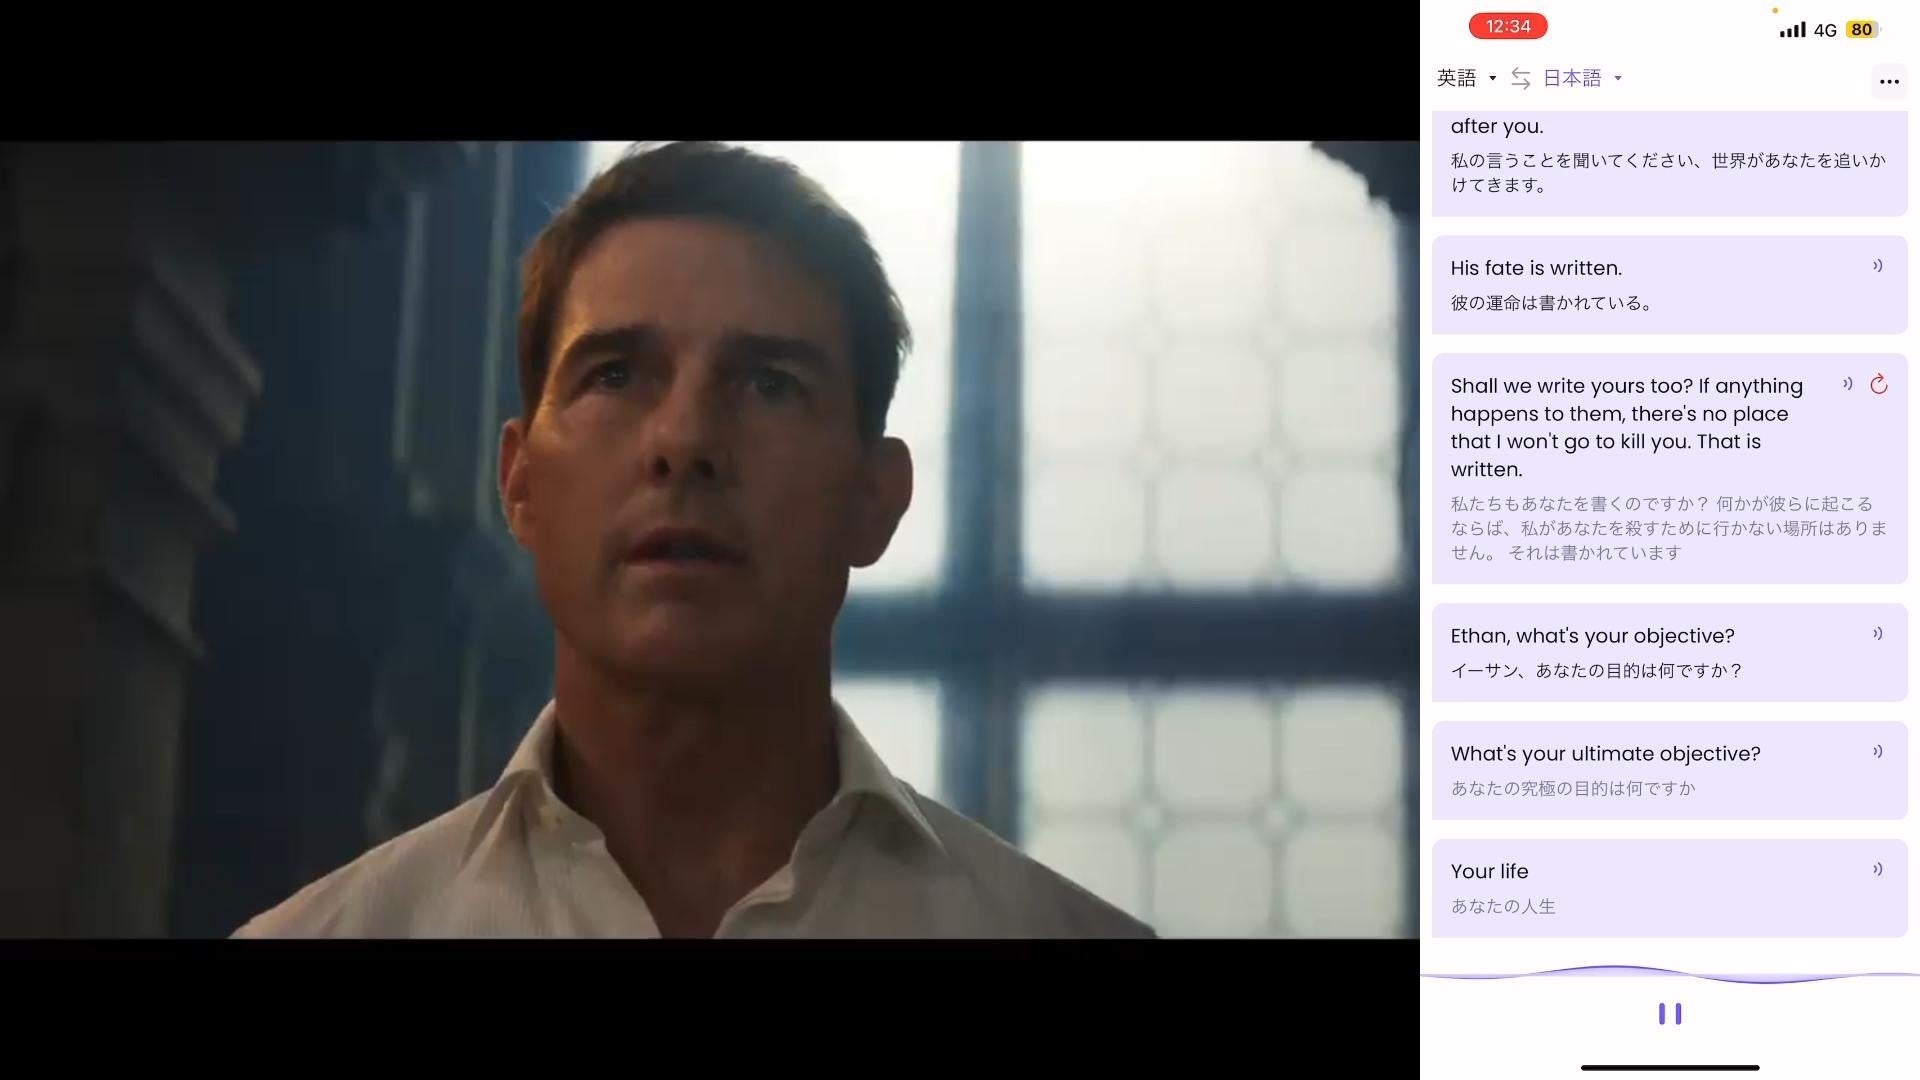
Task: Play audio for "Ethan, what's your objective?"
Action: (1877, 634)
